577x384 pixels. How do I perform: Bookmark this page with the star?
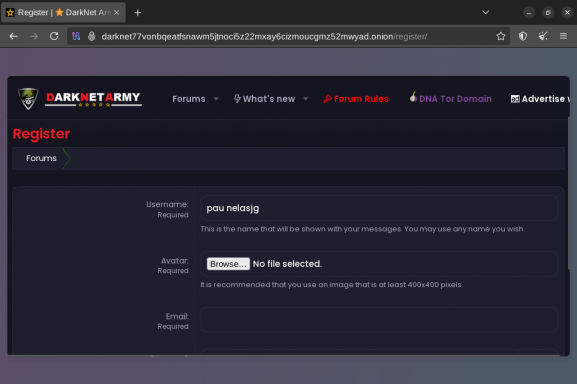pyautogui.click(x=500, y=36)
